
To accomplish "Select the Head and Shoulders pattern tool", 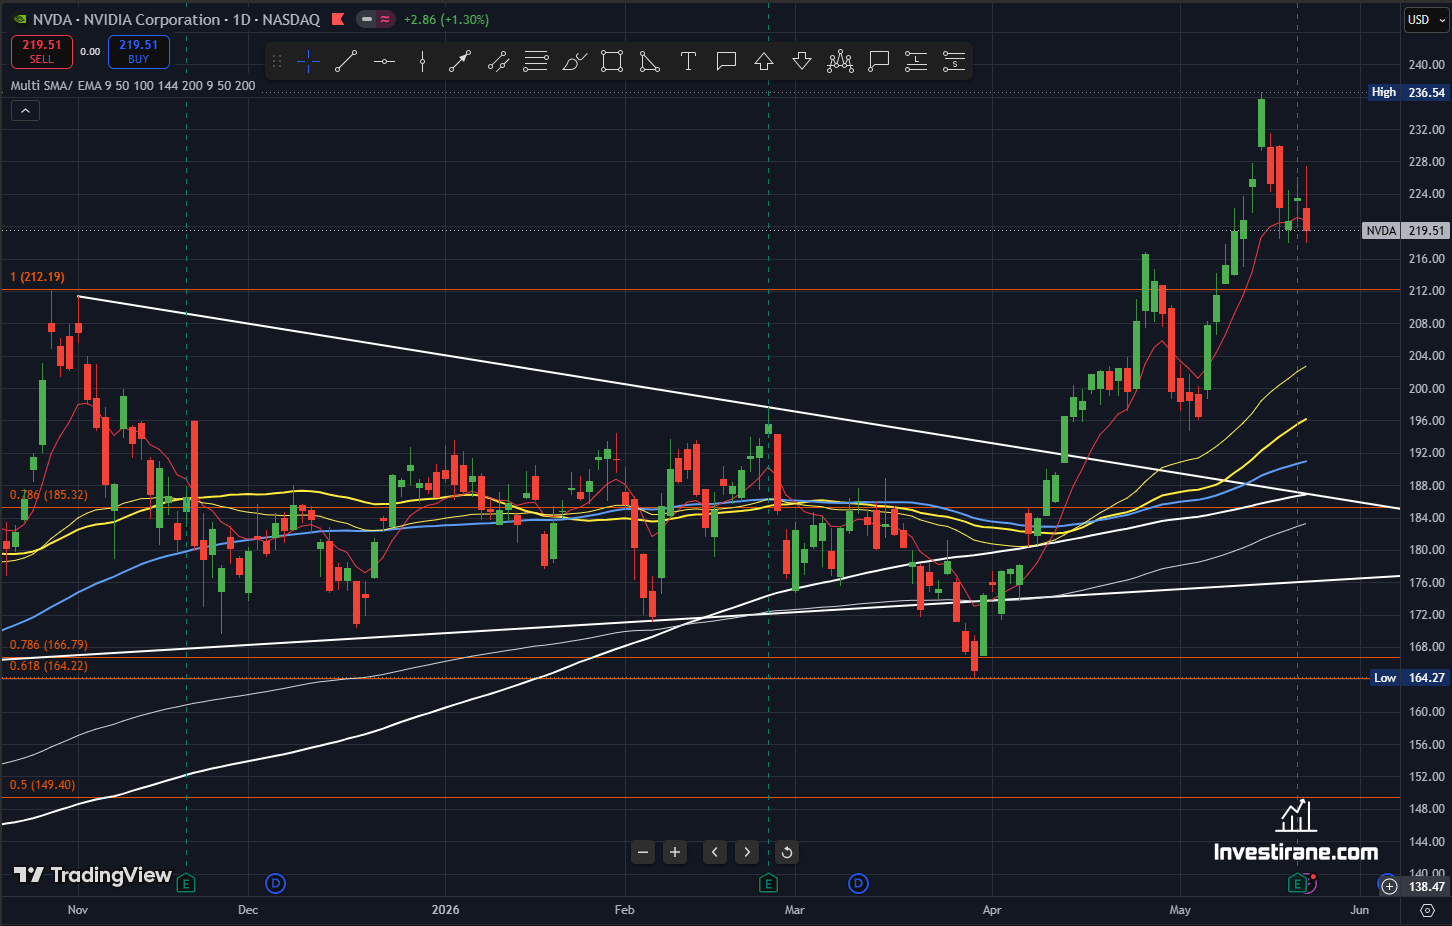I will coord(840,62).
